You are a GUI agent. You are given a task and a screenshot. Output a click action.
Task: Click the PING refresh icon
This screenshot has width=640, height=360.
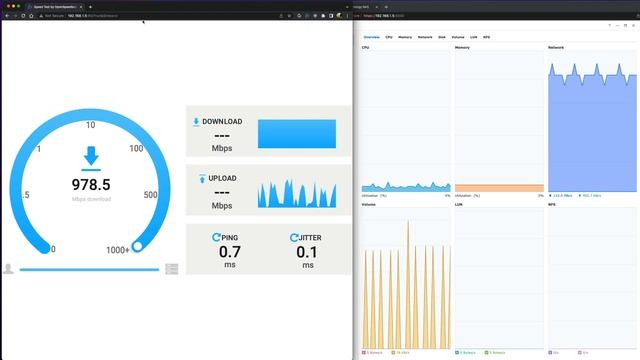click(x=216, y=237)
